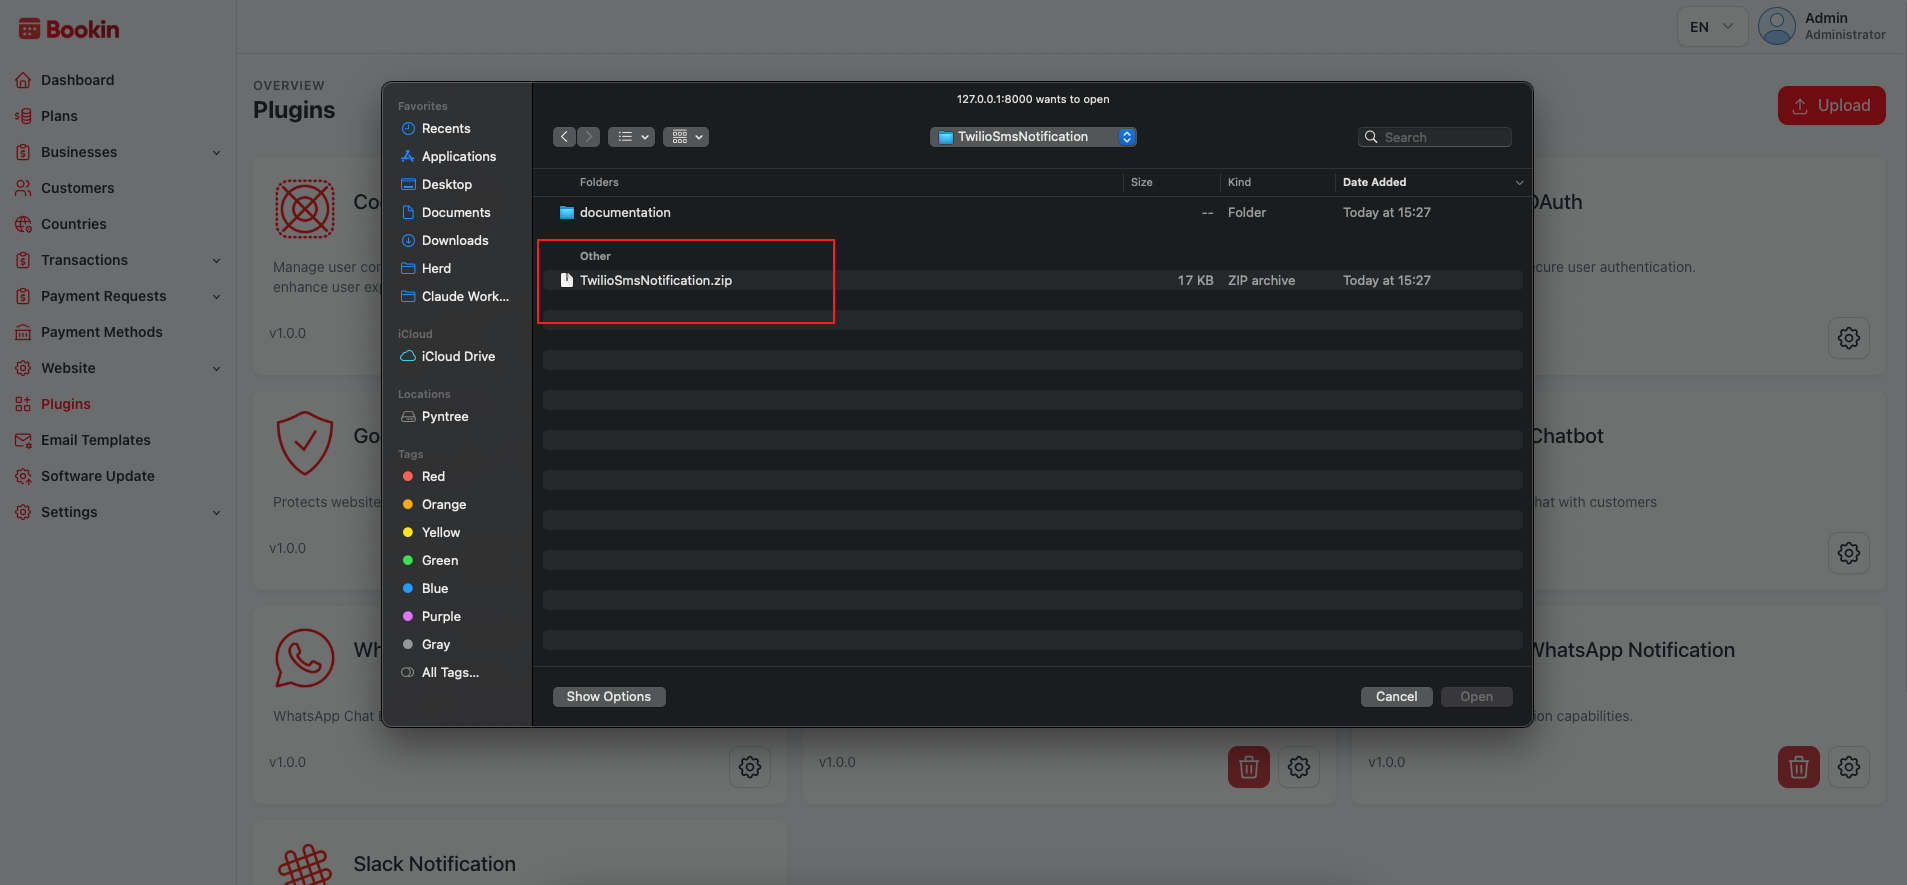
Task: Click the WhatsApp Chat plugin icon
Action: pyautogui.click(x=305, y=658)
